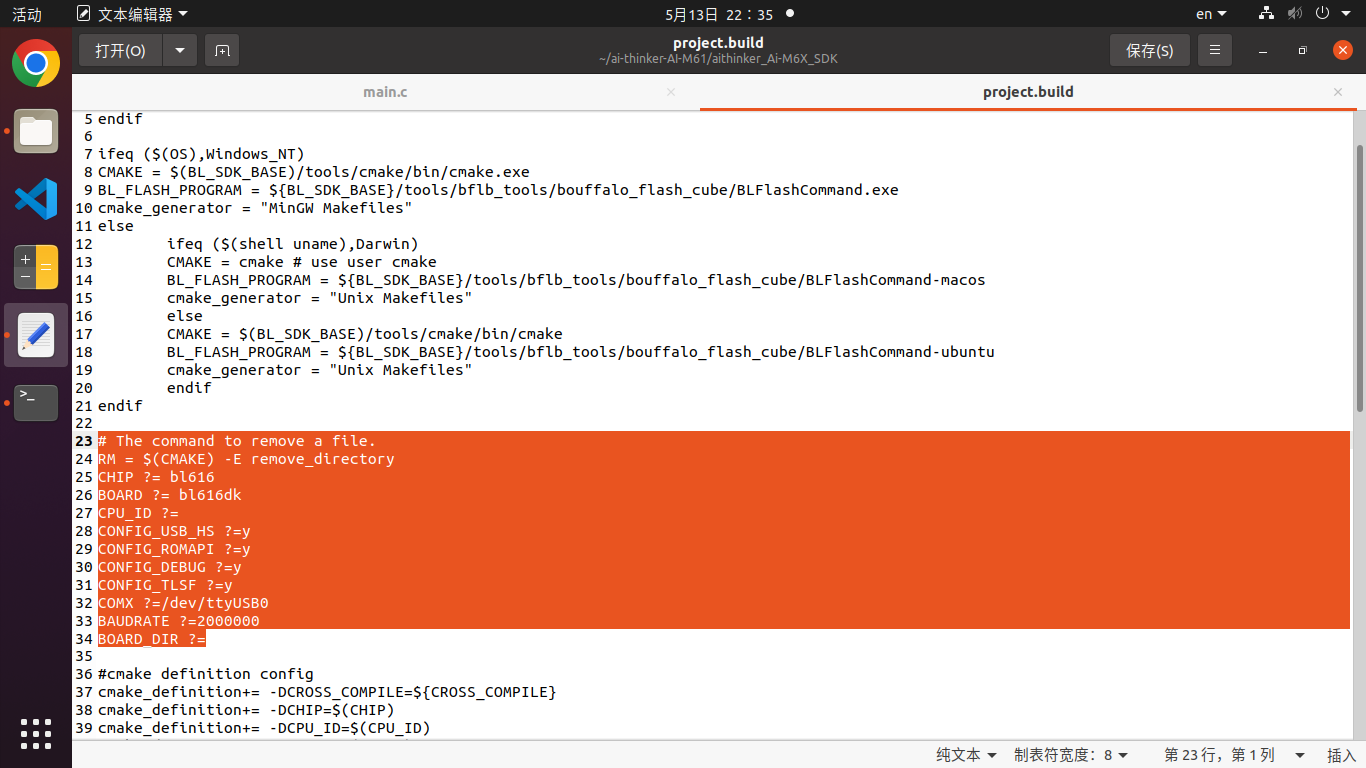This screenshot has width=1366, height=768.
Task: Expand the recent files arrow beside Open
Action: [180, 50]
